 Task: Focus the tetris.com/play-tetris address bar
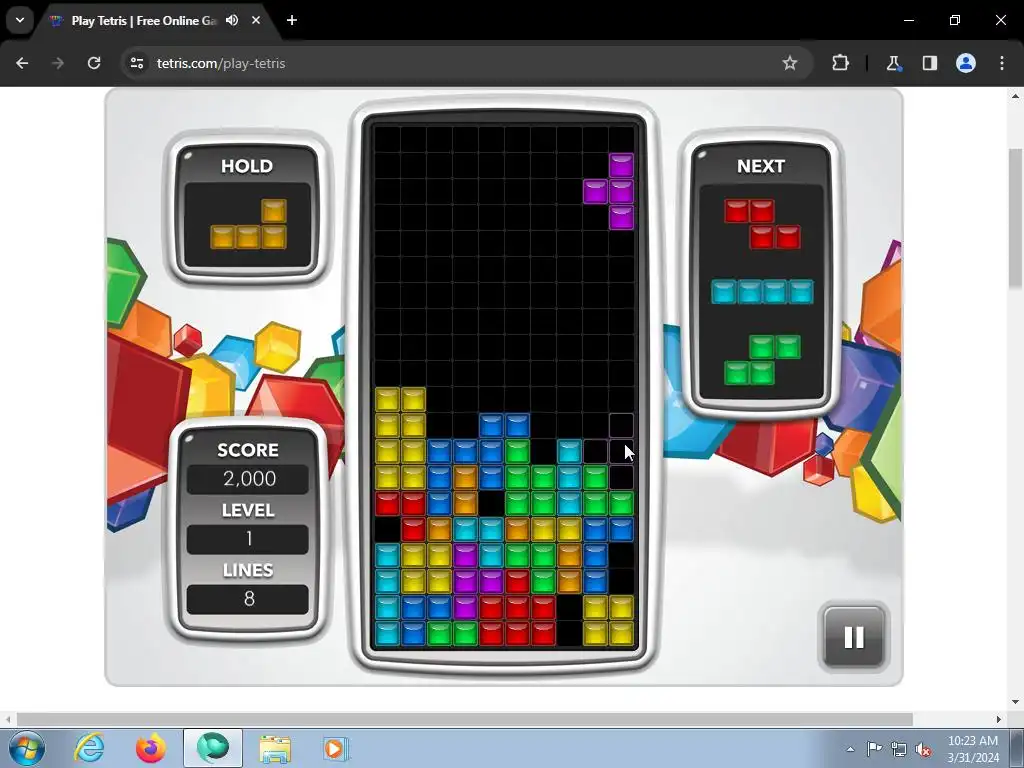[x=467, y=63]
